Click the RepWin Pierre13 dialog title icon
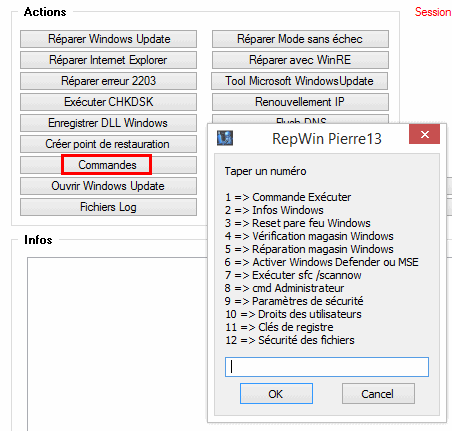The width and height of the screenshot is (452, 431). pos(225,138)
